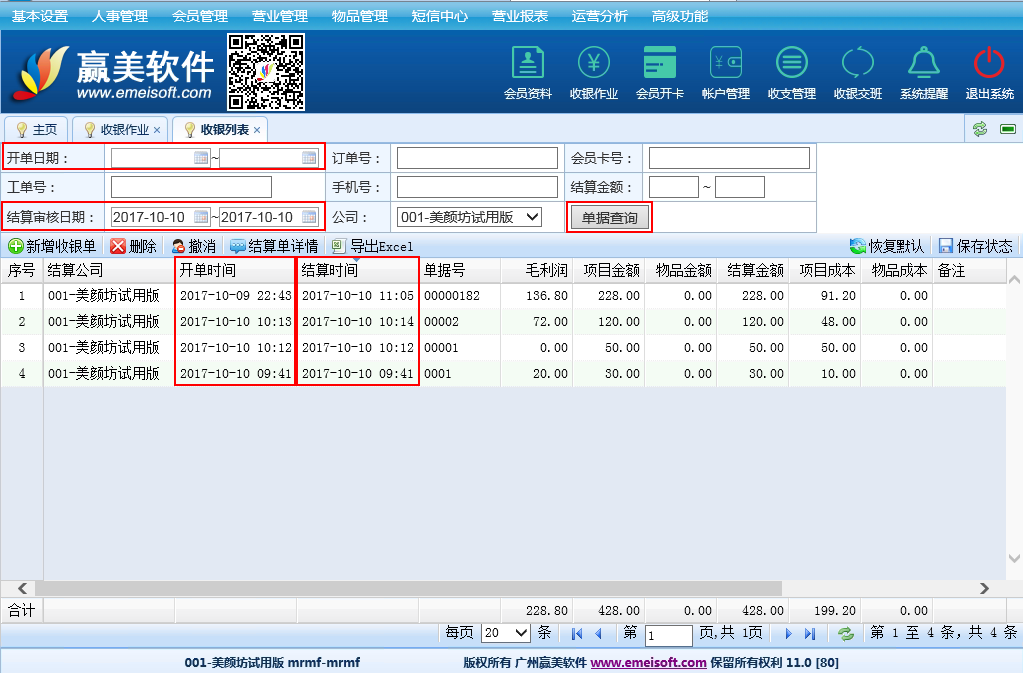Switch to the 主页 tab
The image size is (1023, 673).
(x=37, y=130)
